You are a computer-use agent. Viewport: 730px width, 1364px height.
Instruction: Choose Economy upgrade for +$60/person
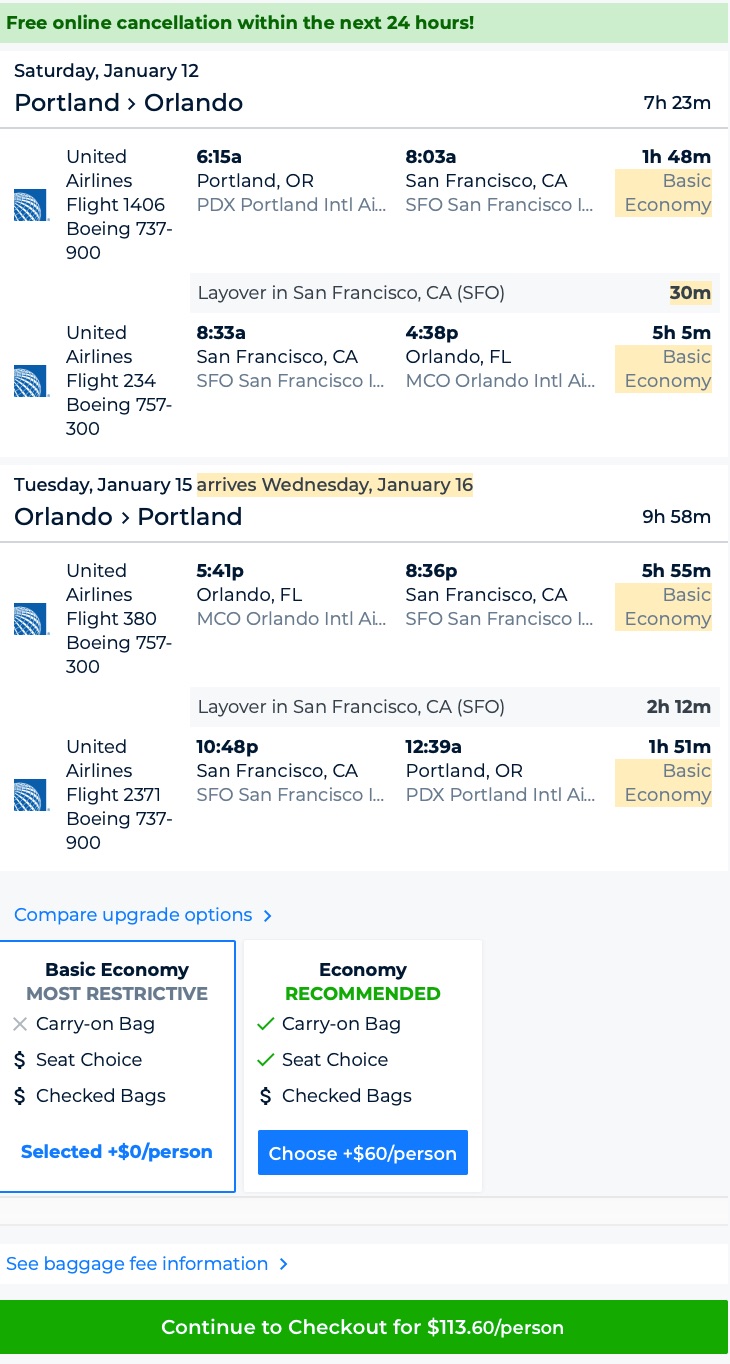pyautogui.click(x=363, y=1153)
